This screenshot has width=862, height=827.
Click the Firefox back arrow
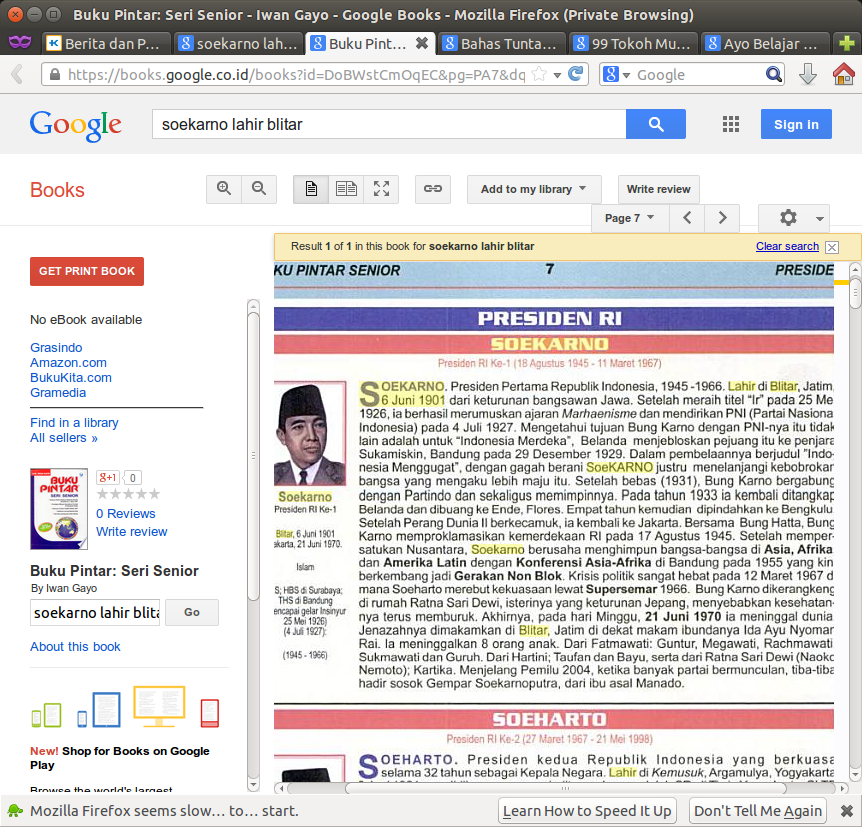click(18, 74)
